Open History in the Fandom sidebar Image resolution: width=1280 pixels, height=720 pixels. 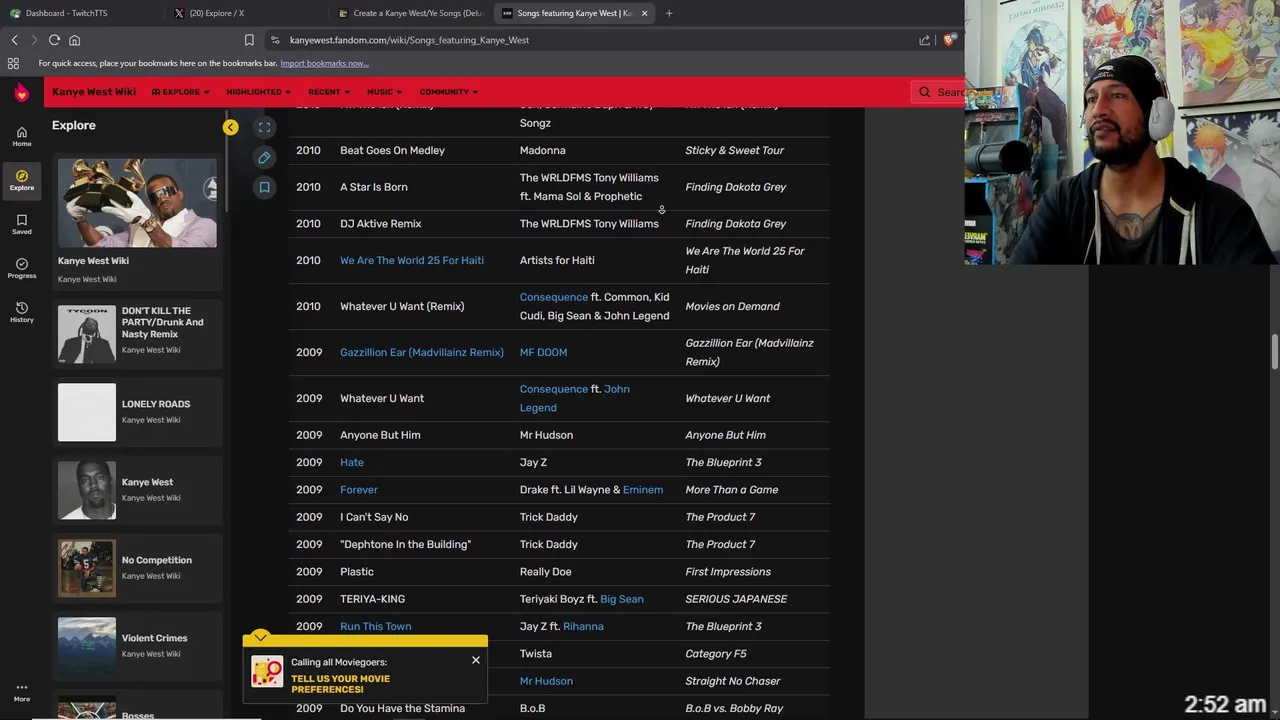click(x=21, y=313)
